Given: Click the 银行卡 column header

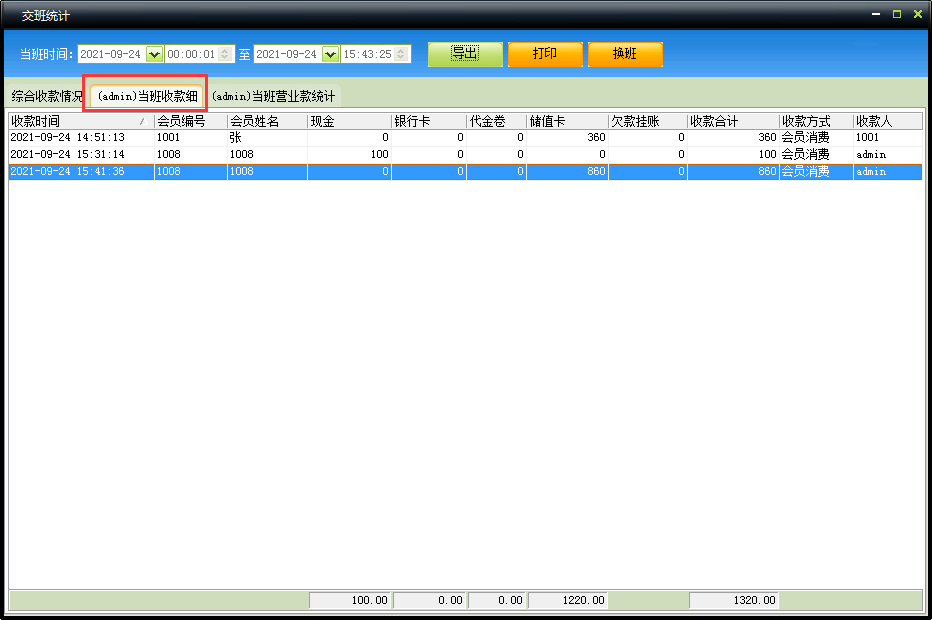Looking at the screenshot, I should pos(429,121).
